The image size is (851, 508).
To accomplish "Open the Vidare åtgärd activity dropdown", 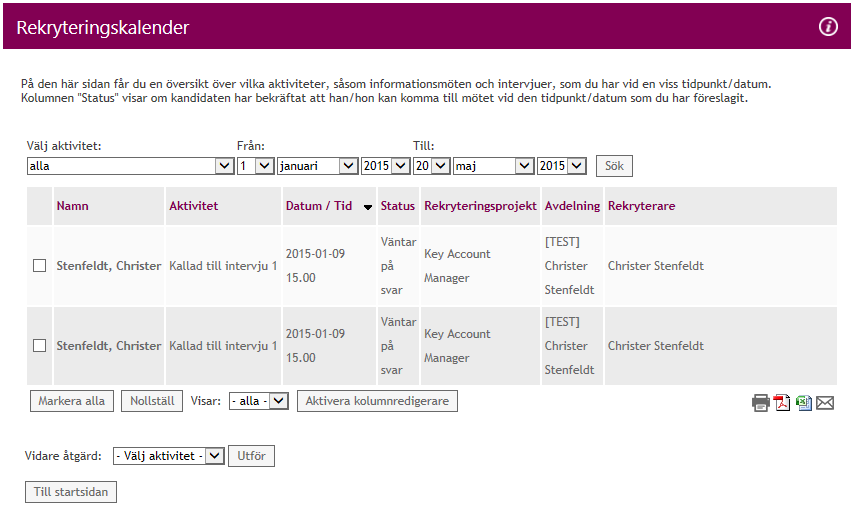I will (x=168, y=456).
